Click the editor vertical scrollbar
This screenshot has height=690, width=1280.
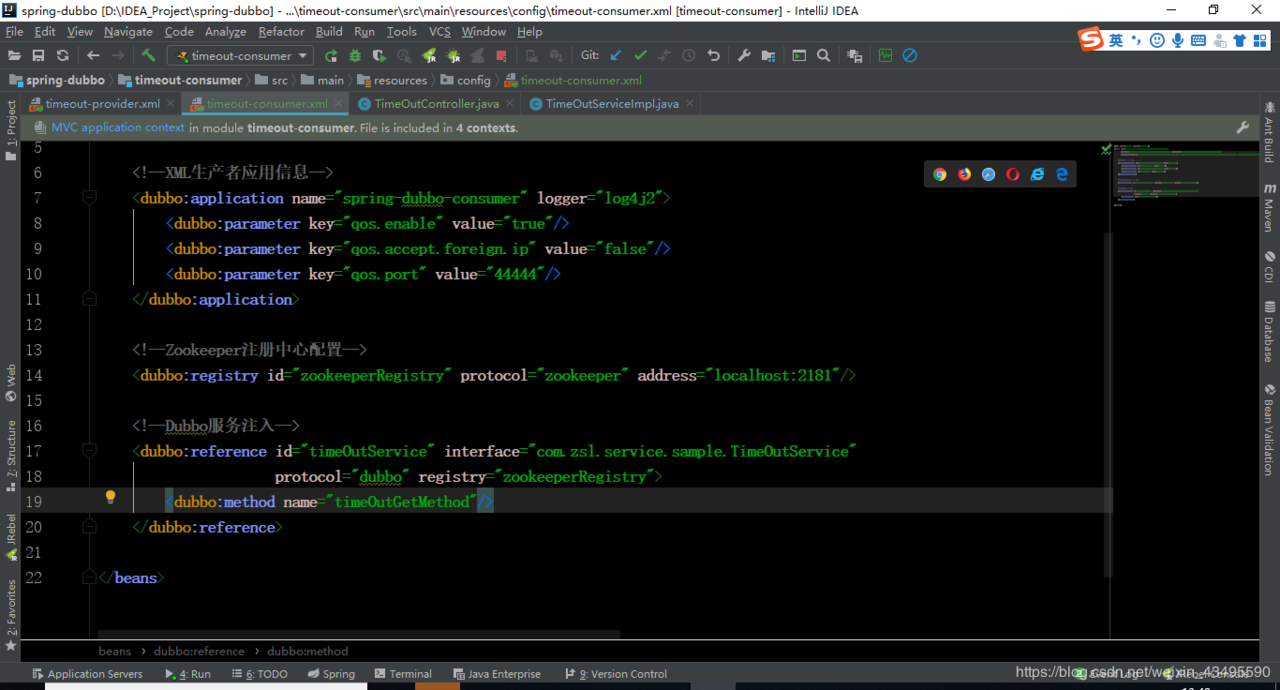coord(1106,404)
